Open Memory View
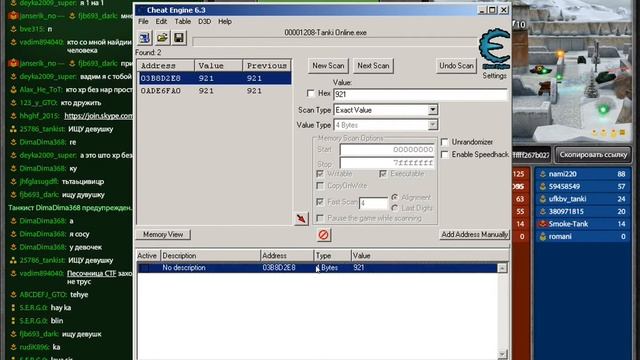The image size is (640, 360). pyautogui.click(x=163, y=235)
